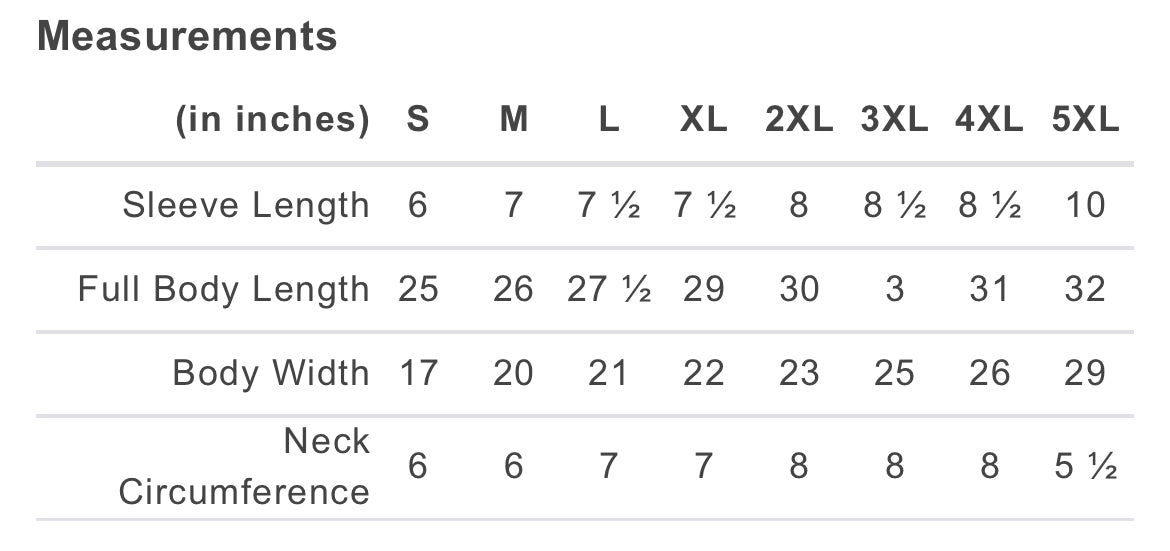
Task: Select the M size column header
Action: coord(513,120)
